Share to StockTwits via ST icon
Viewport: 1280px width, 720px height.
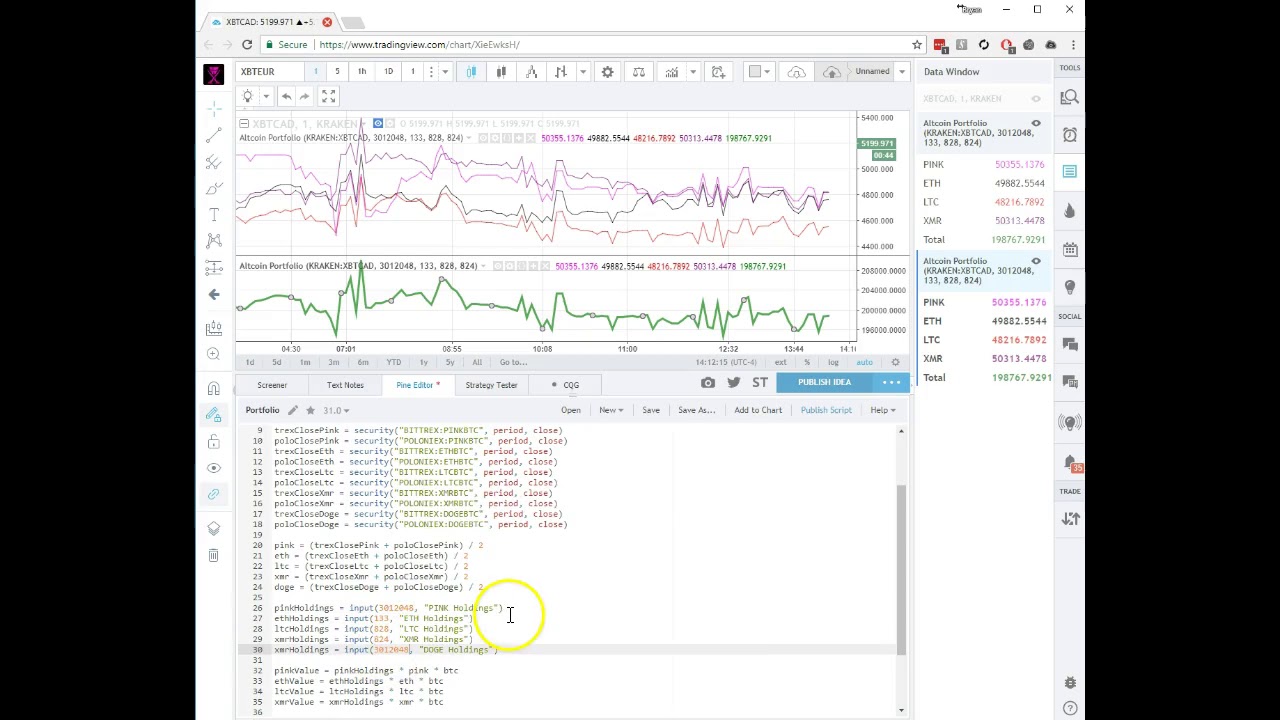pos(760,383)
